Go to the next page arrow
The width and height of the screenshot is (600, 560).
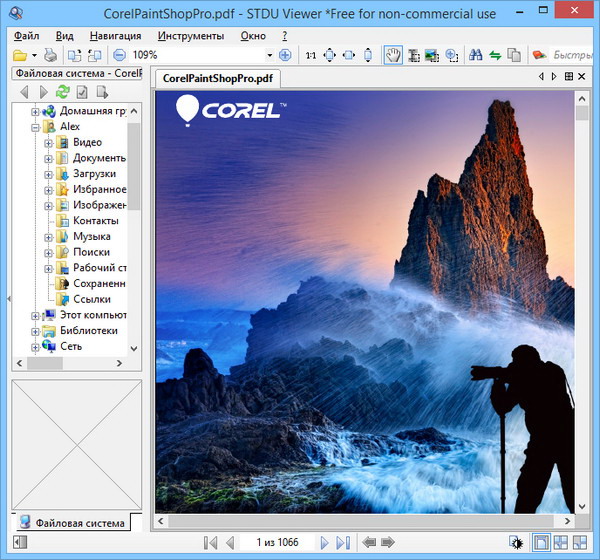(324, 542)
